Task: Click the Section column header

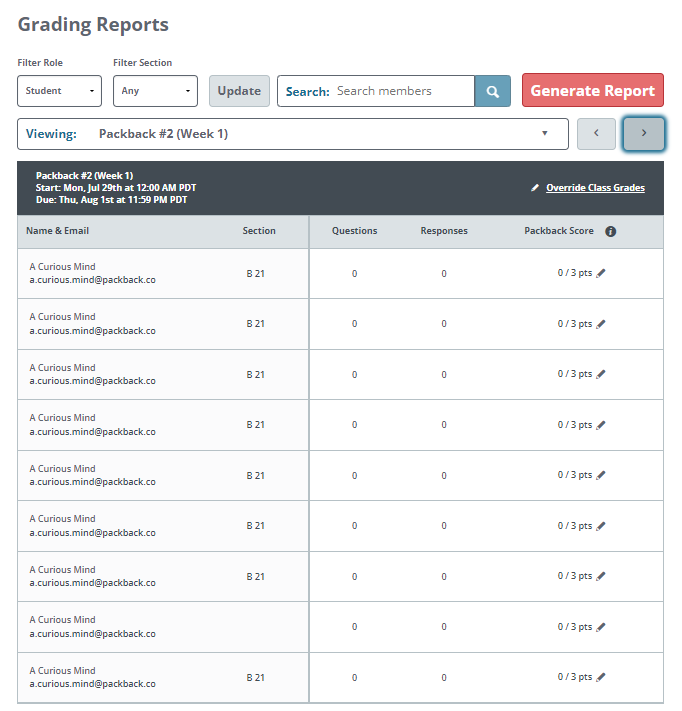Action: [x=259, y=231]
